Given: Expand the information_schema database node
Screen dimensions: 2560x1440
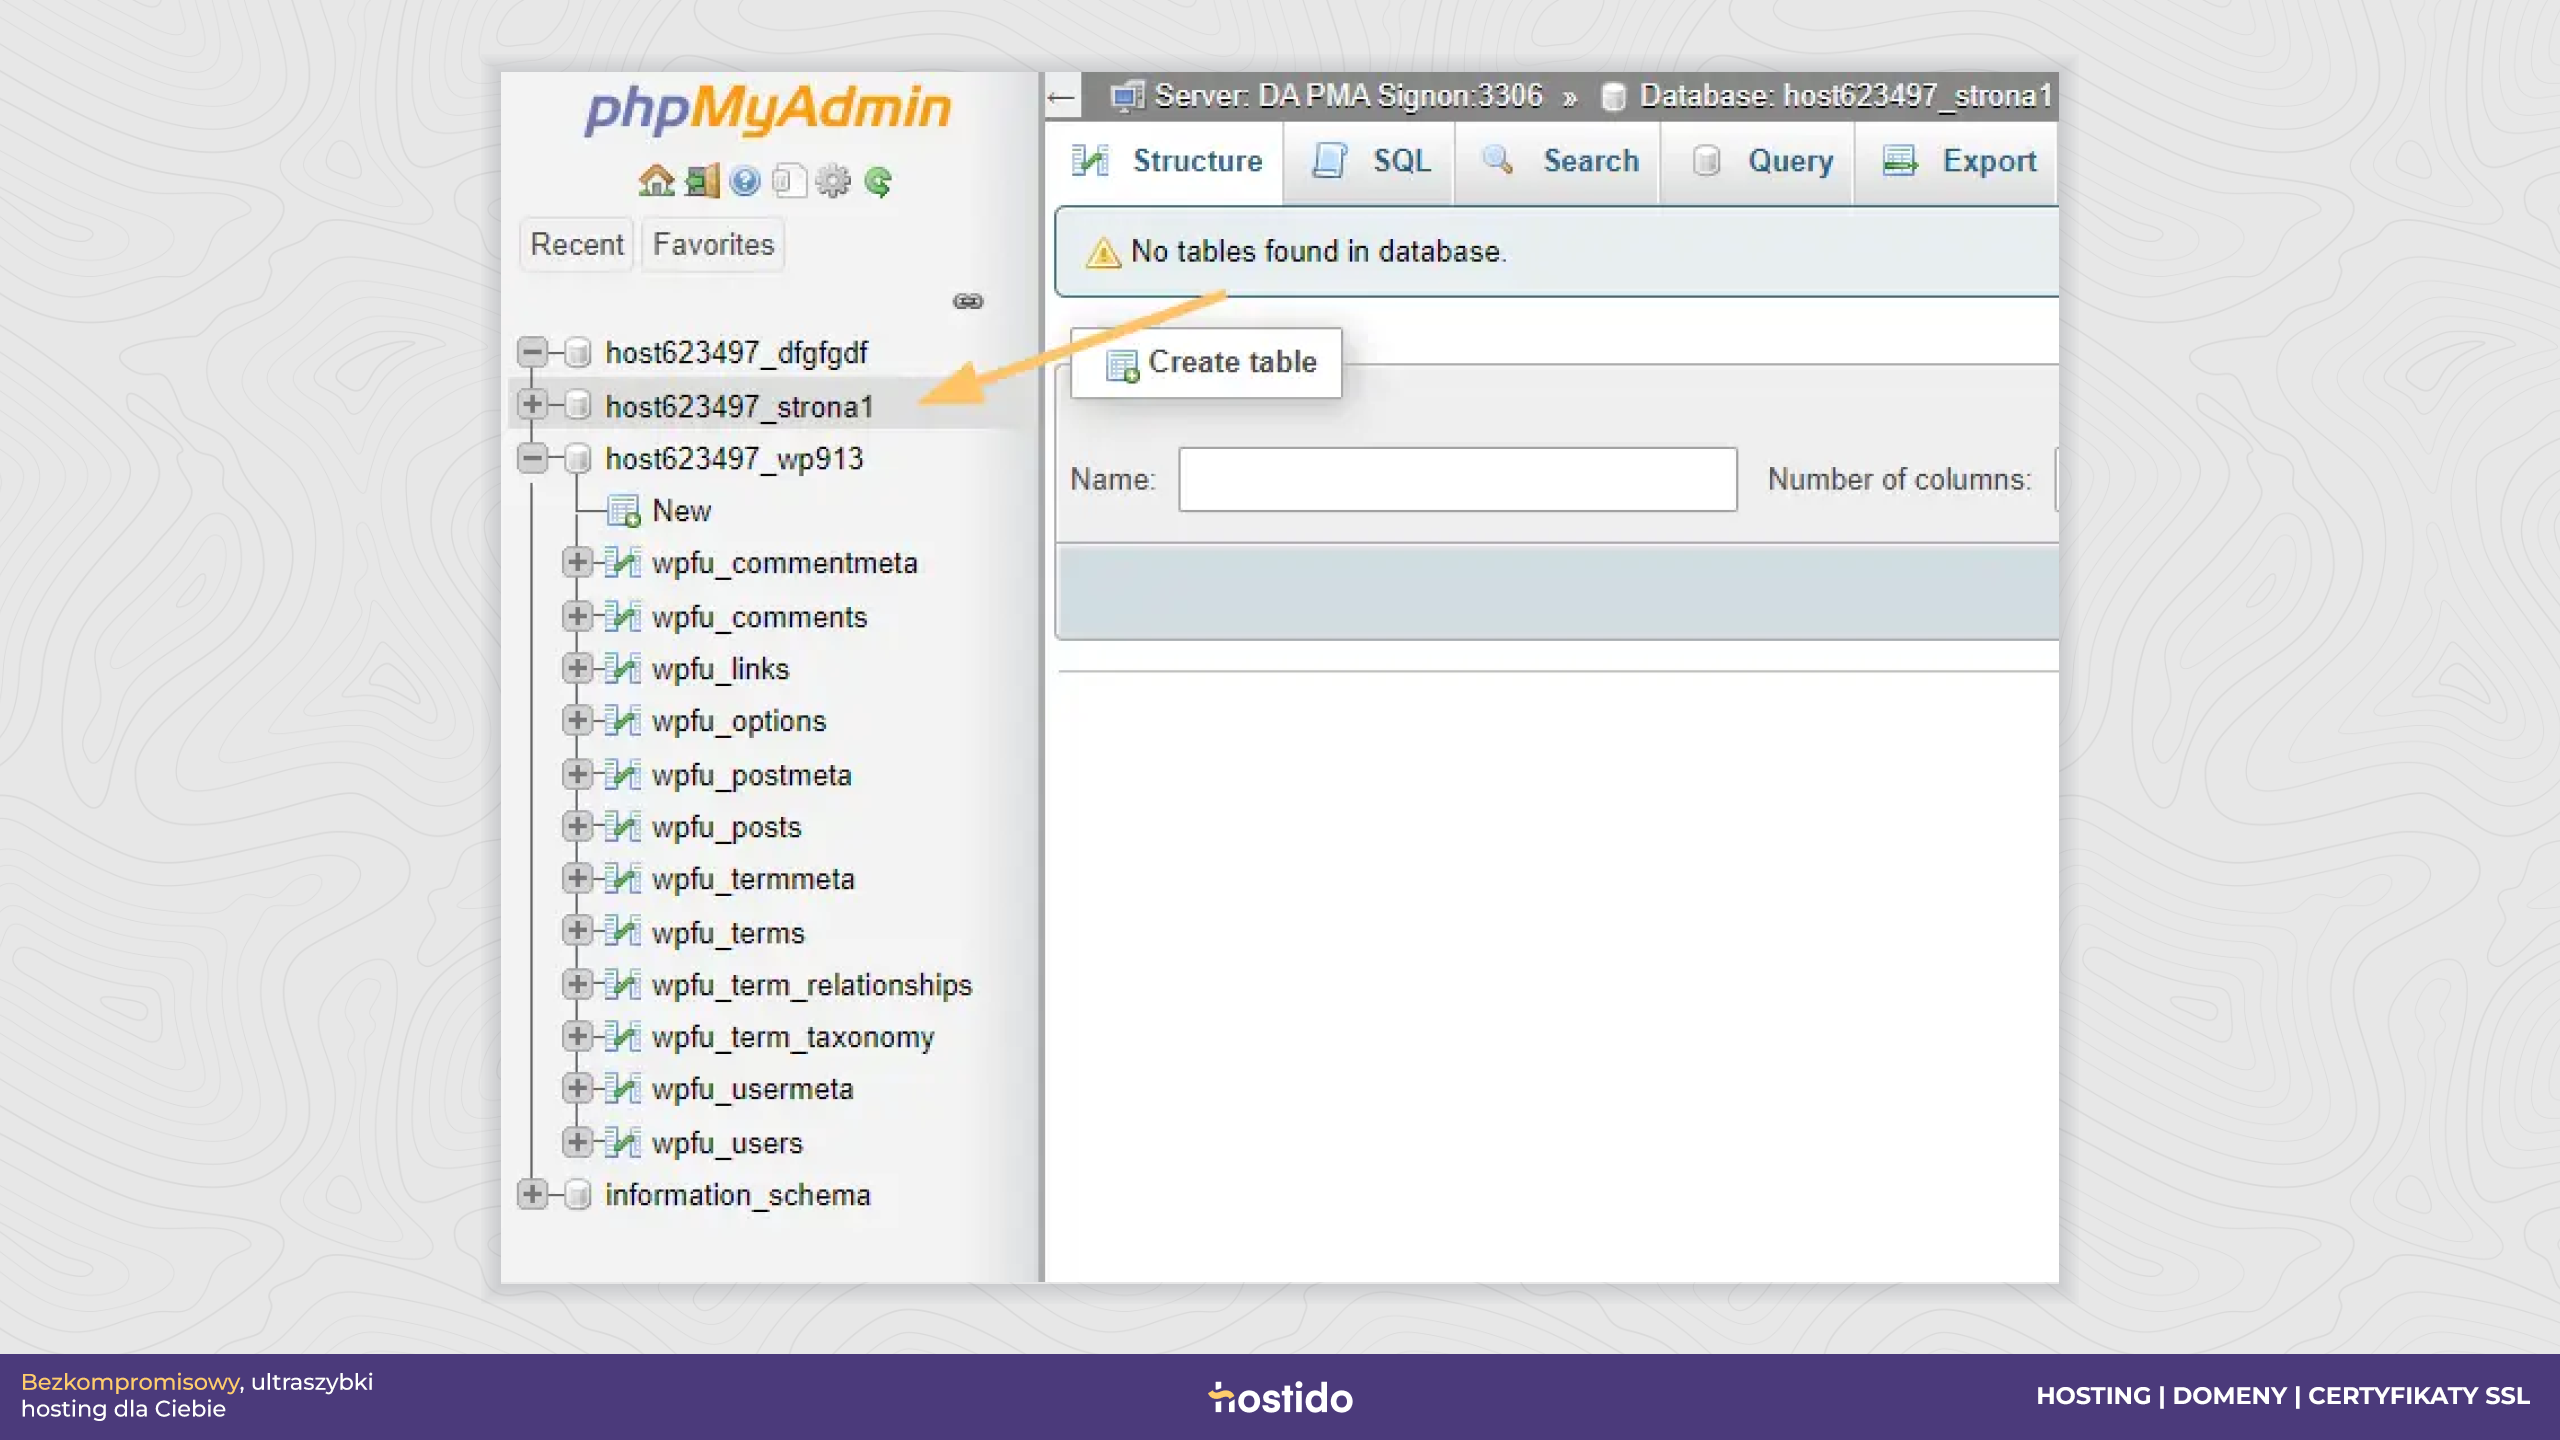Looking at the screenshot, I should tap(532, 1193).
